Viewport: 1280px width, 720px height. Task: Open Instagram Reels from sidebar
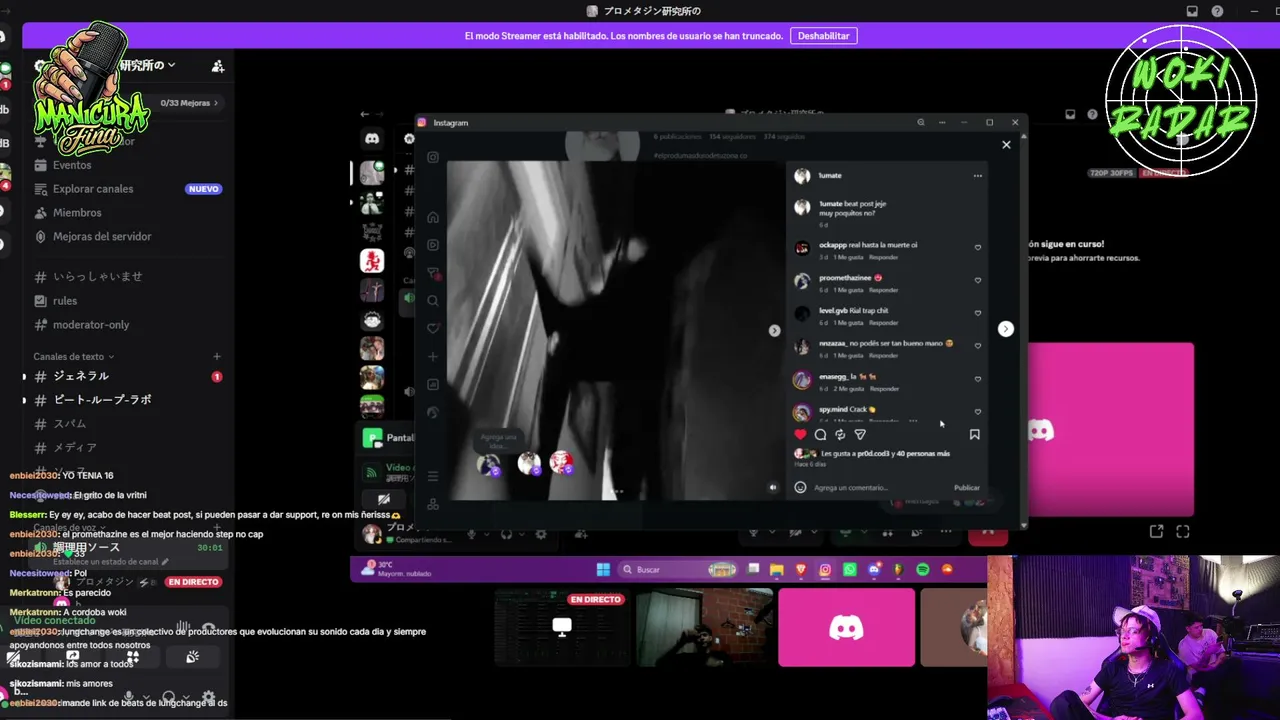coord(433,245)
